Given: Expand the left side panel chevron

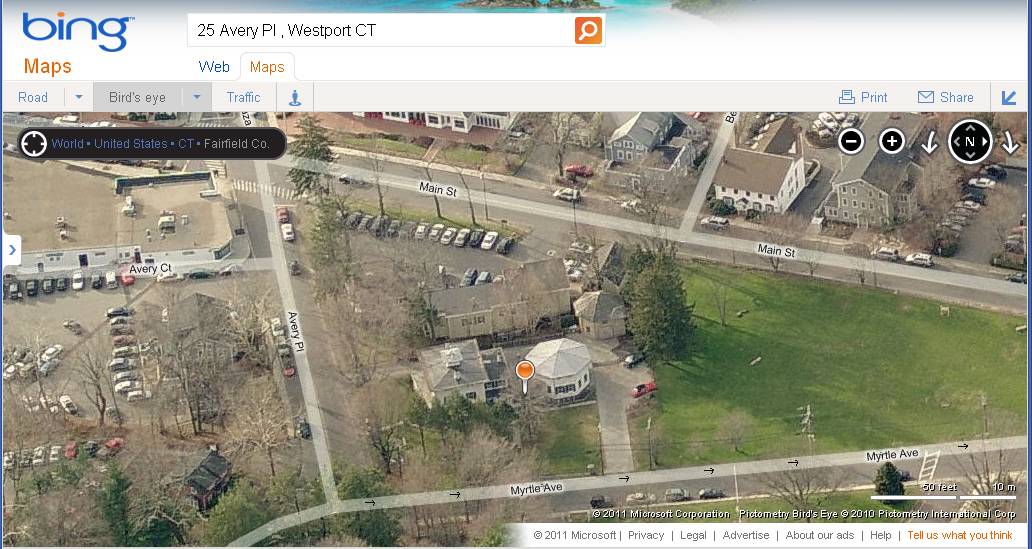Looking at the screenshot, I should click(x=12, y=251).
